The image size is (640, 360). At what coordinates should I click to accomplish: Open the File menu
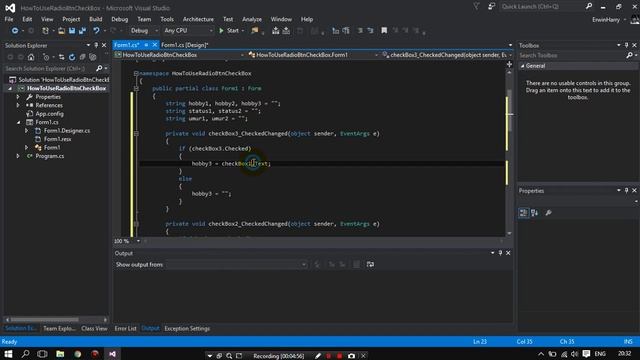pos(9,19)
